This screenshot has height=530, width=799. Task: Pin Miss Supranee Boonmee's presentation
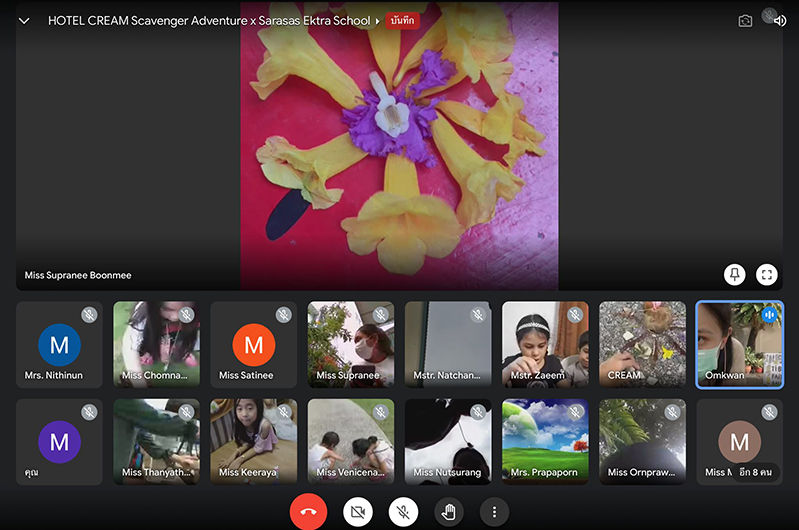[x=734, y=275]
